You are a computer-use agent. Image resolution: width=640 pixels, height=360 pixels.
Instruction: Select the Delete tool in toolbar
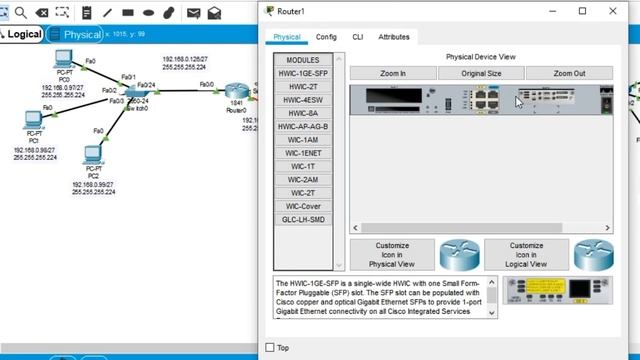(42, 13)
